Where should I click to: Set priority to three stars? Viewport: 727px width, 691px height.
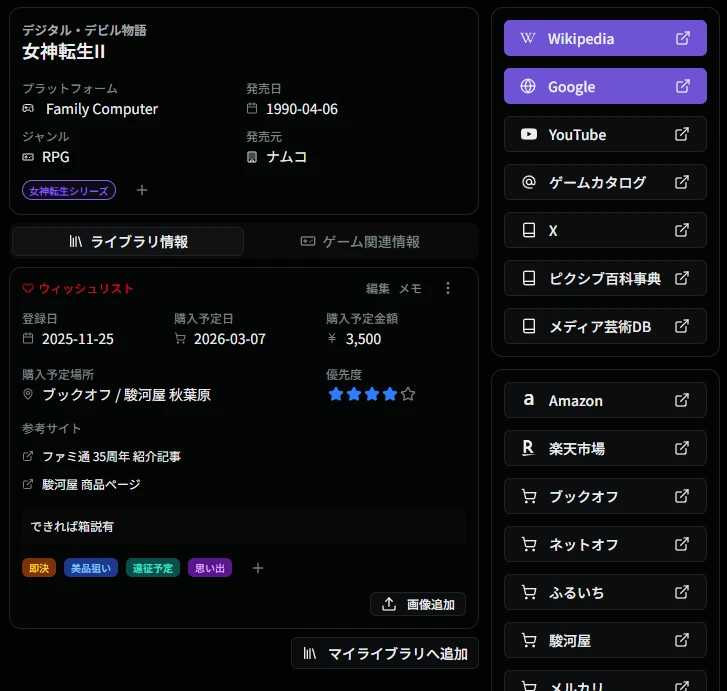tap(372, 394)
